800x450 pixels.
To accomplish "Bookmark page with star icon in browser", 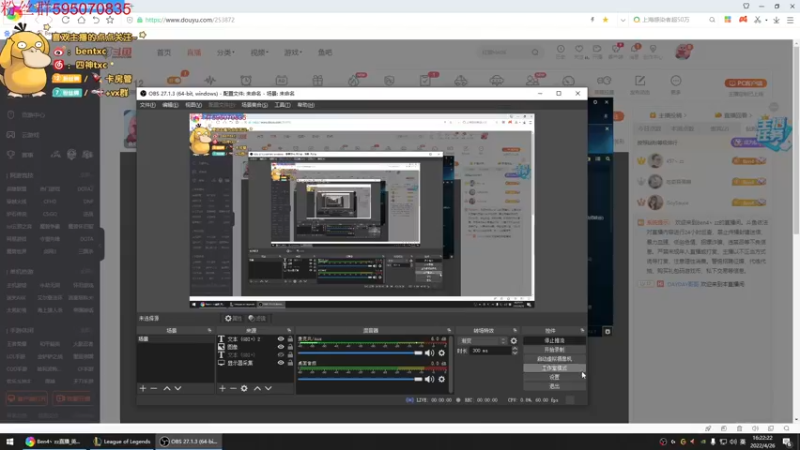I will [110, 20].
